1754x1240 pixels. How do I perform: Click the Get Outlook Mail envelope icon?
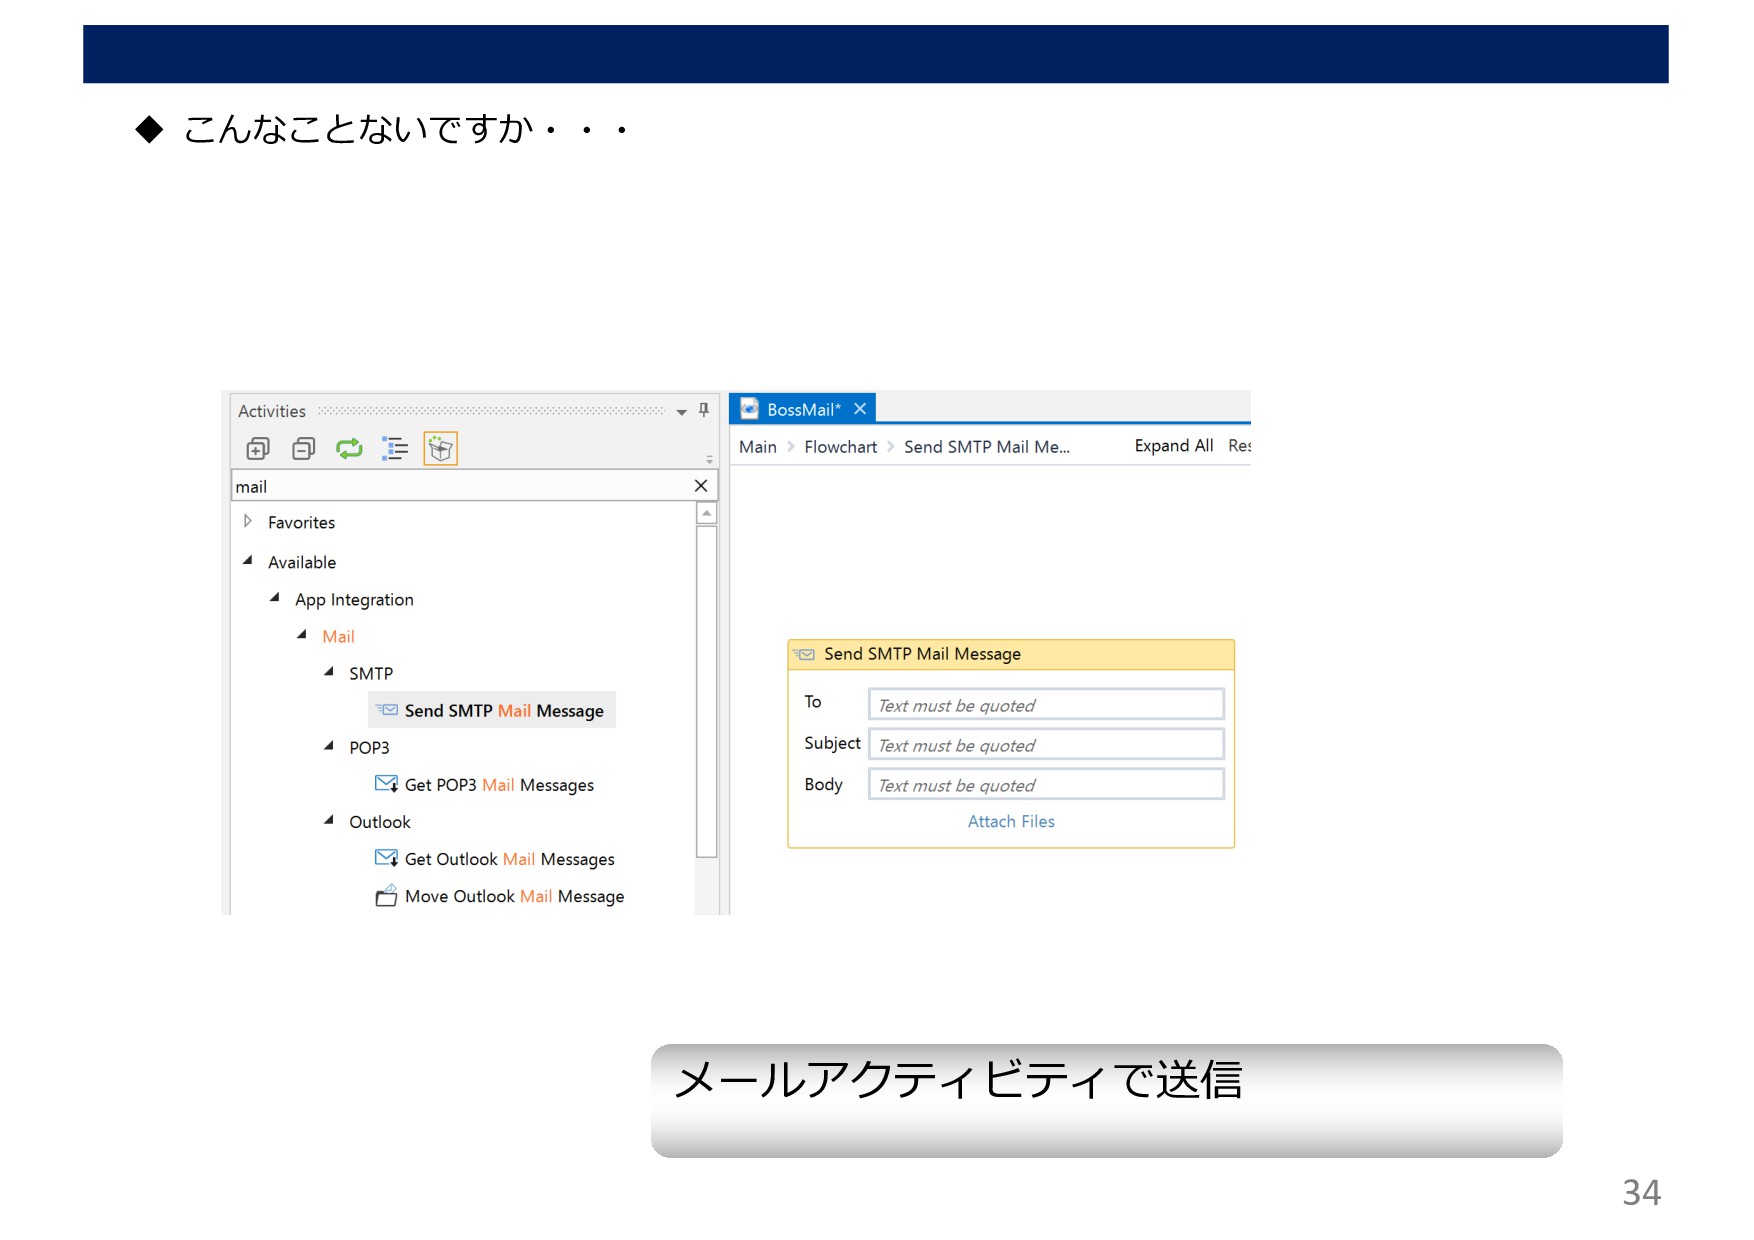[387, 858]
